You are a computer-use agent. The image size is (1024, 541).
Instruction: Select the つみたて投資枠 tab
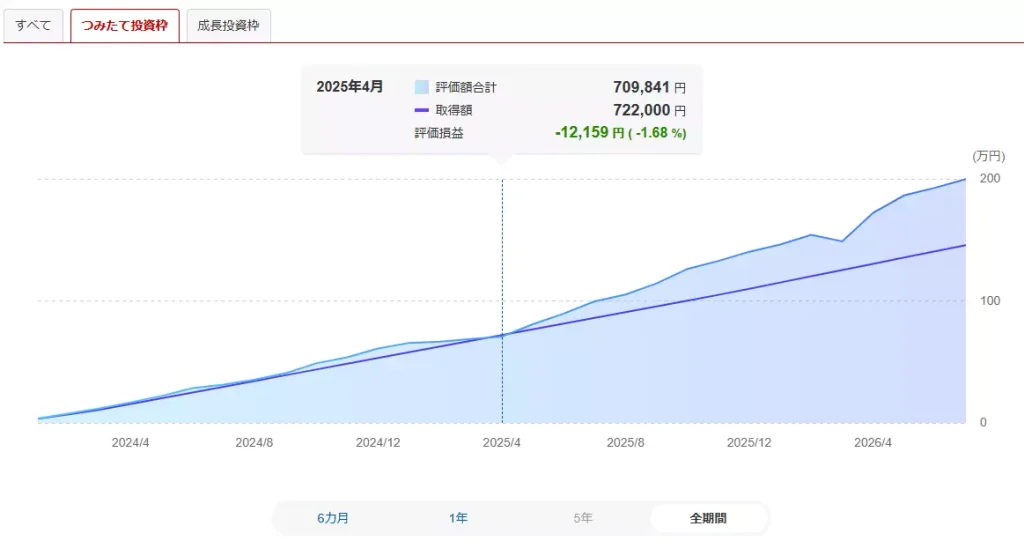(125, 25)
